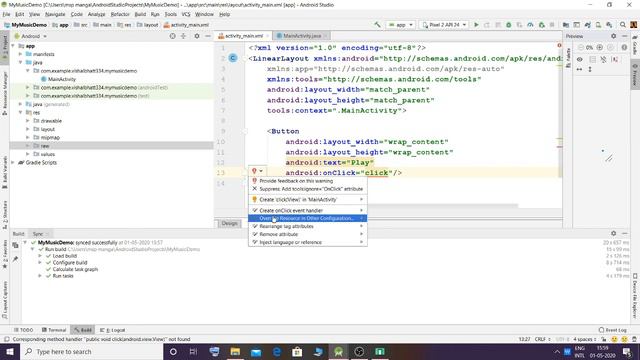
Task: Expand the manifests folder
Action: click(20, 54)
